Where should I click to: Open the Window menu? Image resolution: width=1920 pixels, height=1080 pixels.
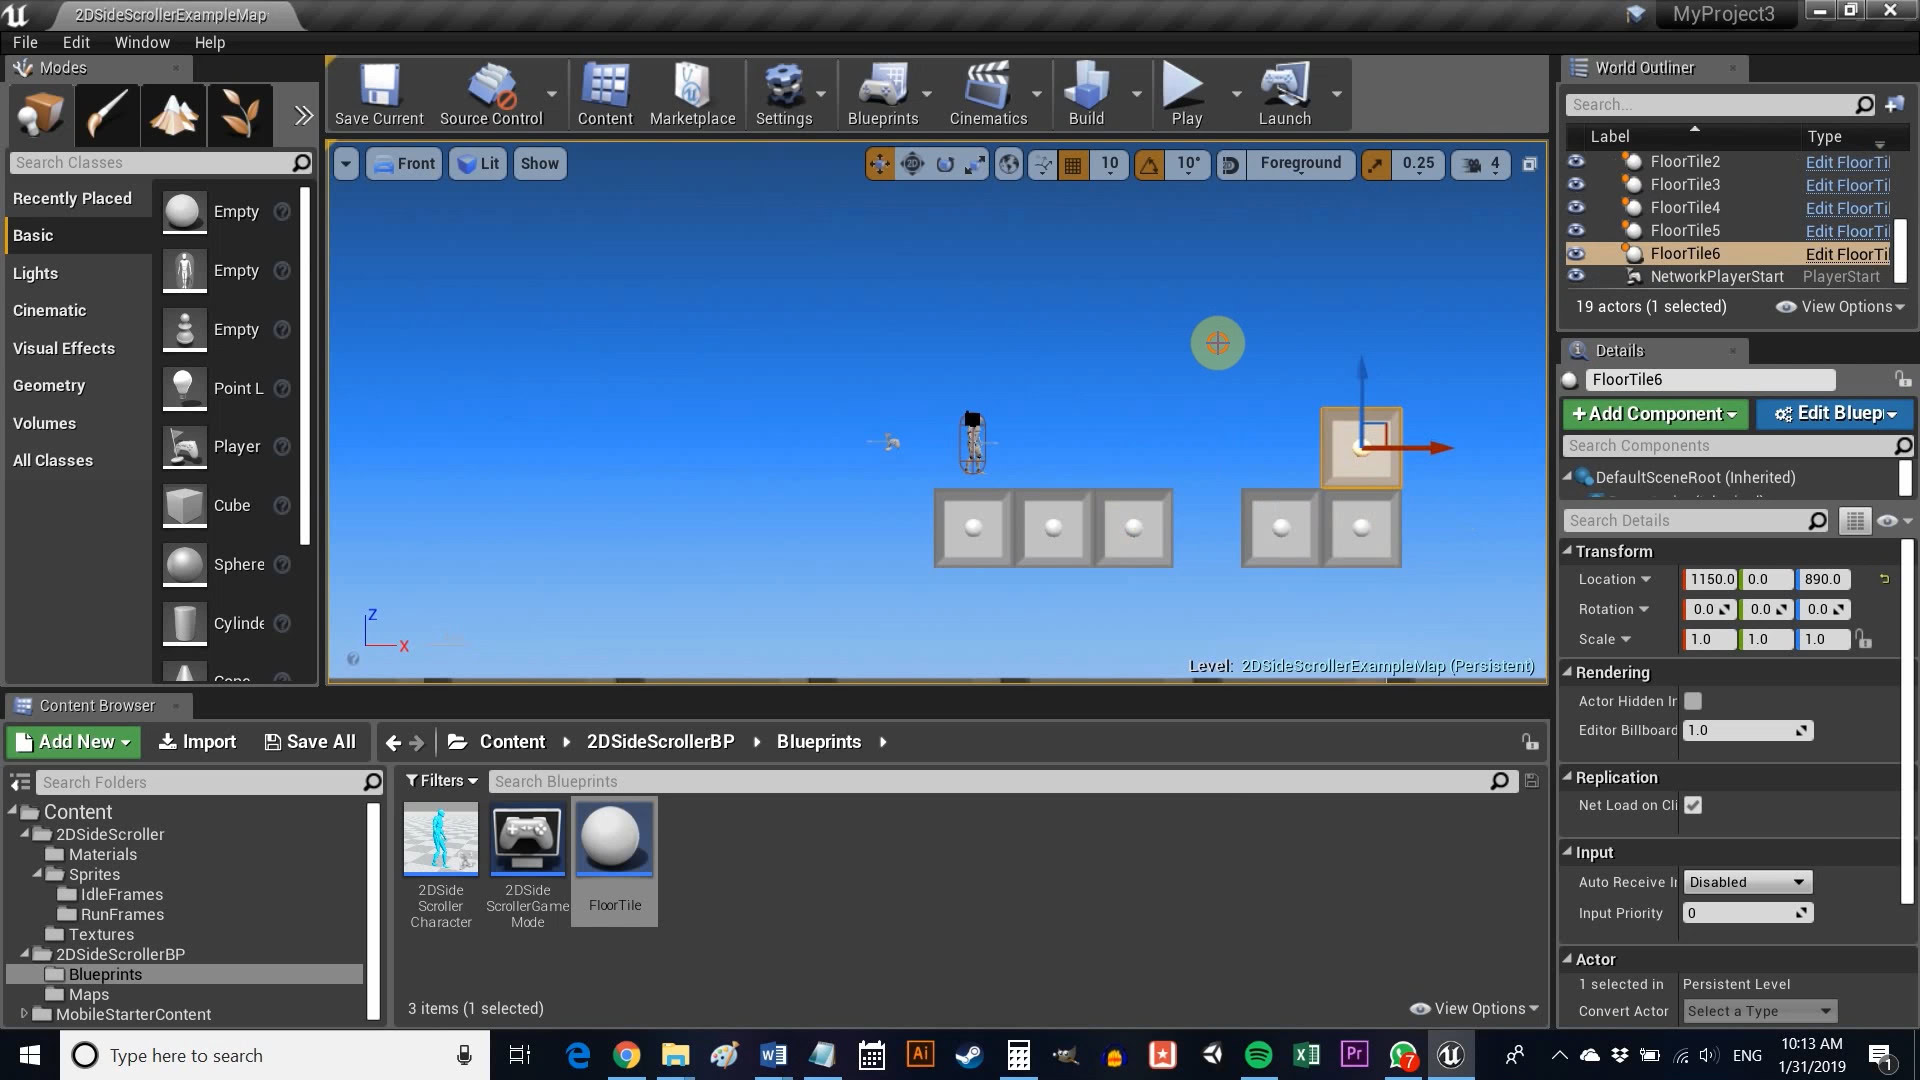[141, 42]
